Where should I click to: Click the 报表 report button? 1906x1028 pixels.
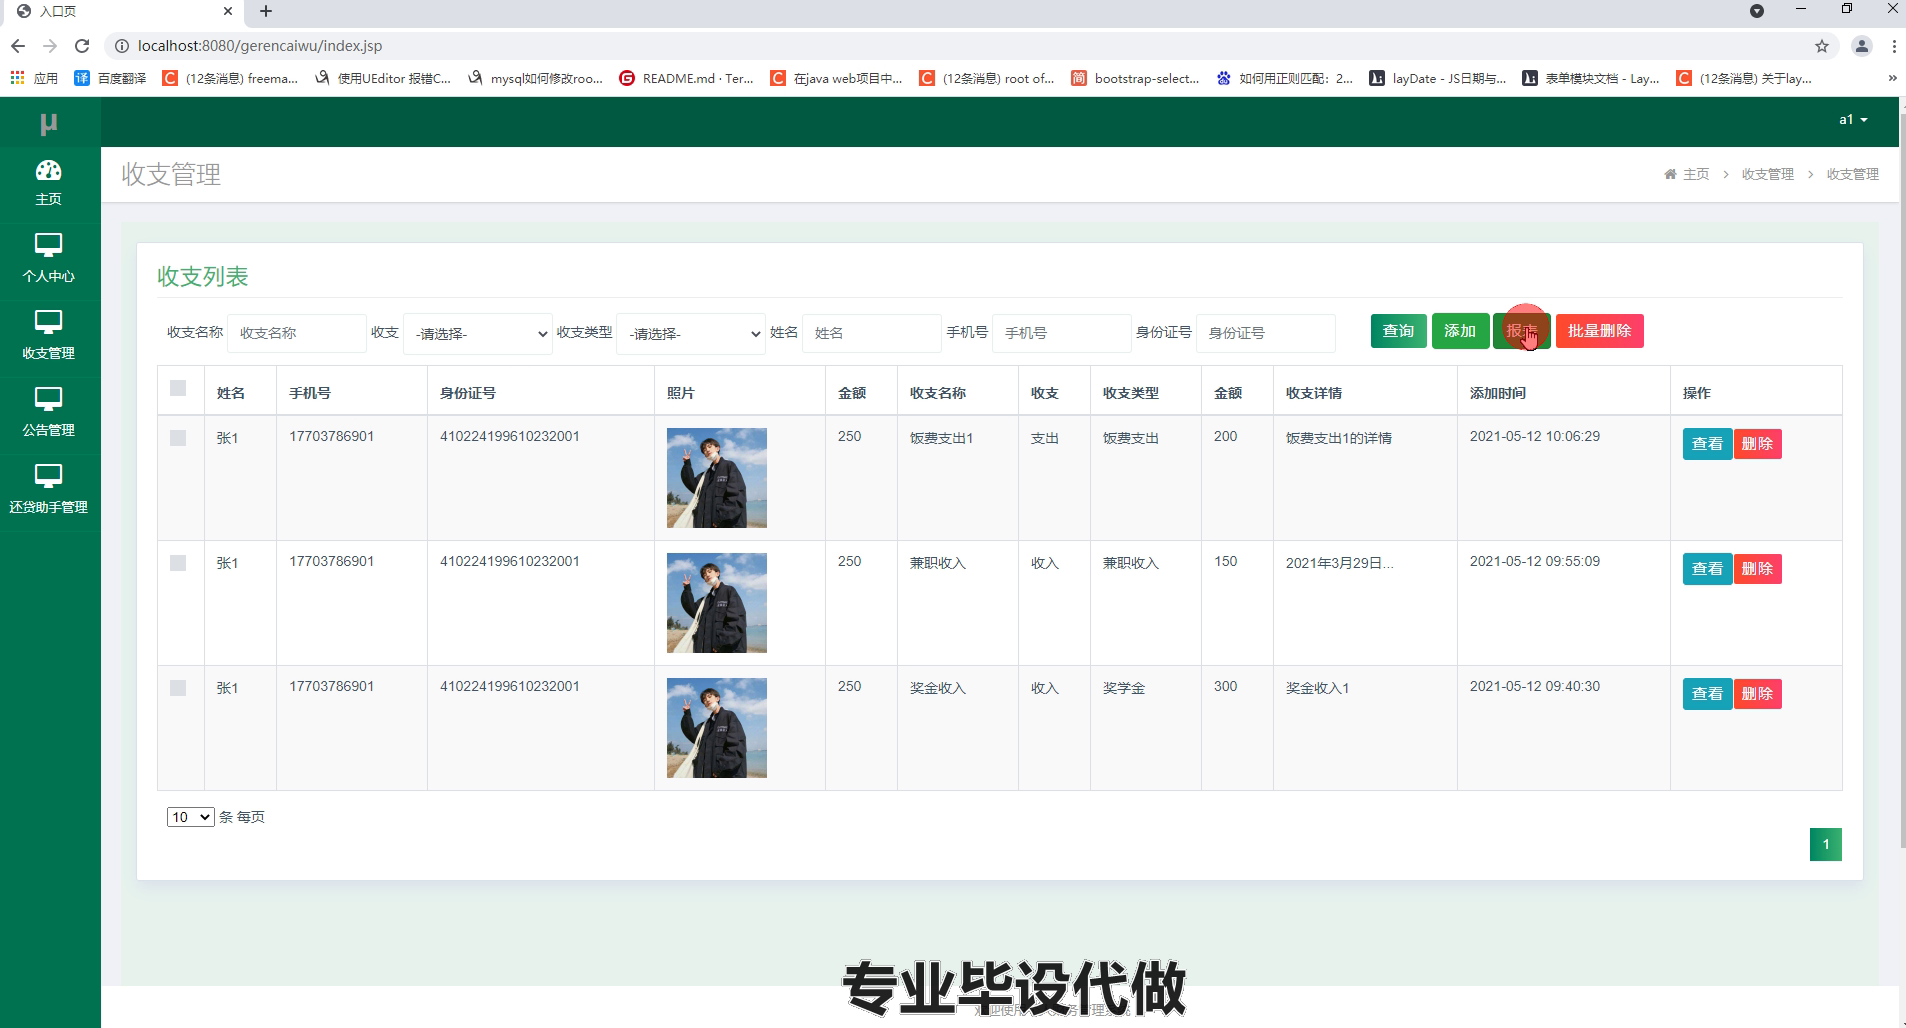[x=1522, y=331]
